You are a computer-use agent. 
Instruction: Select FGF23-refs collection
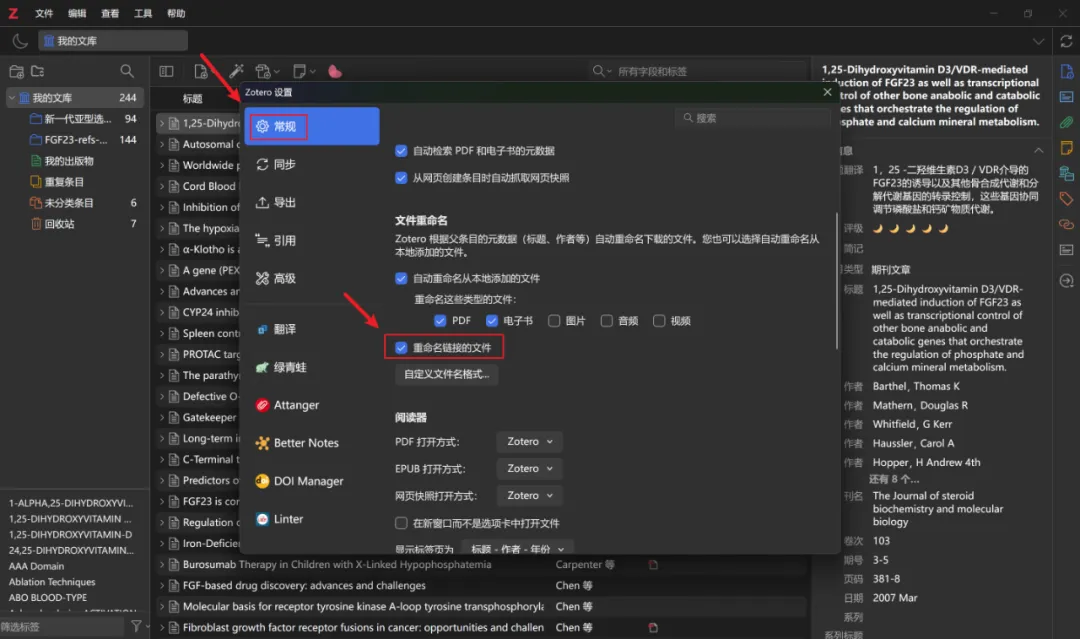tap(76, 140)
